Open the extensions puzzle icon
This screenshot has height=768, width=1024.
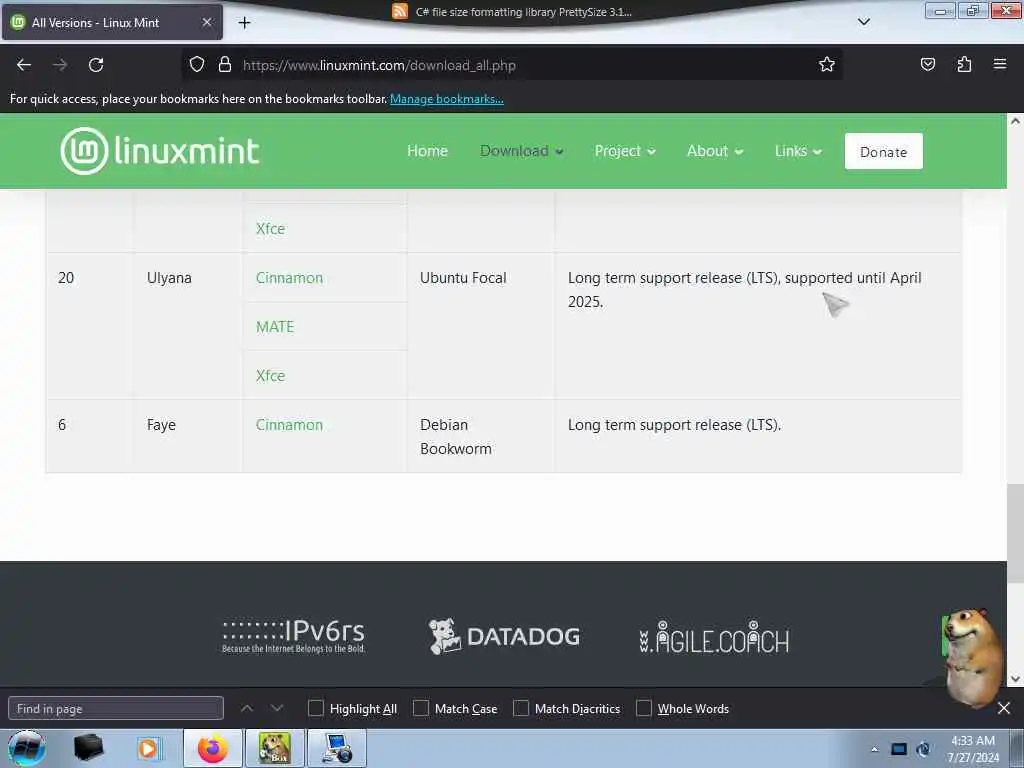point(964,64)
